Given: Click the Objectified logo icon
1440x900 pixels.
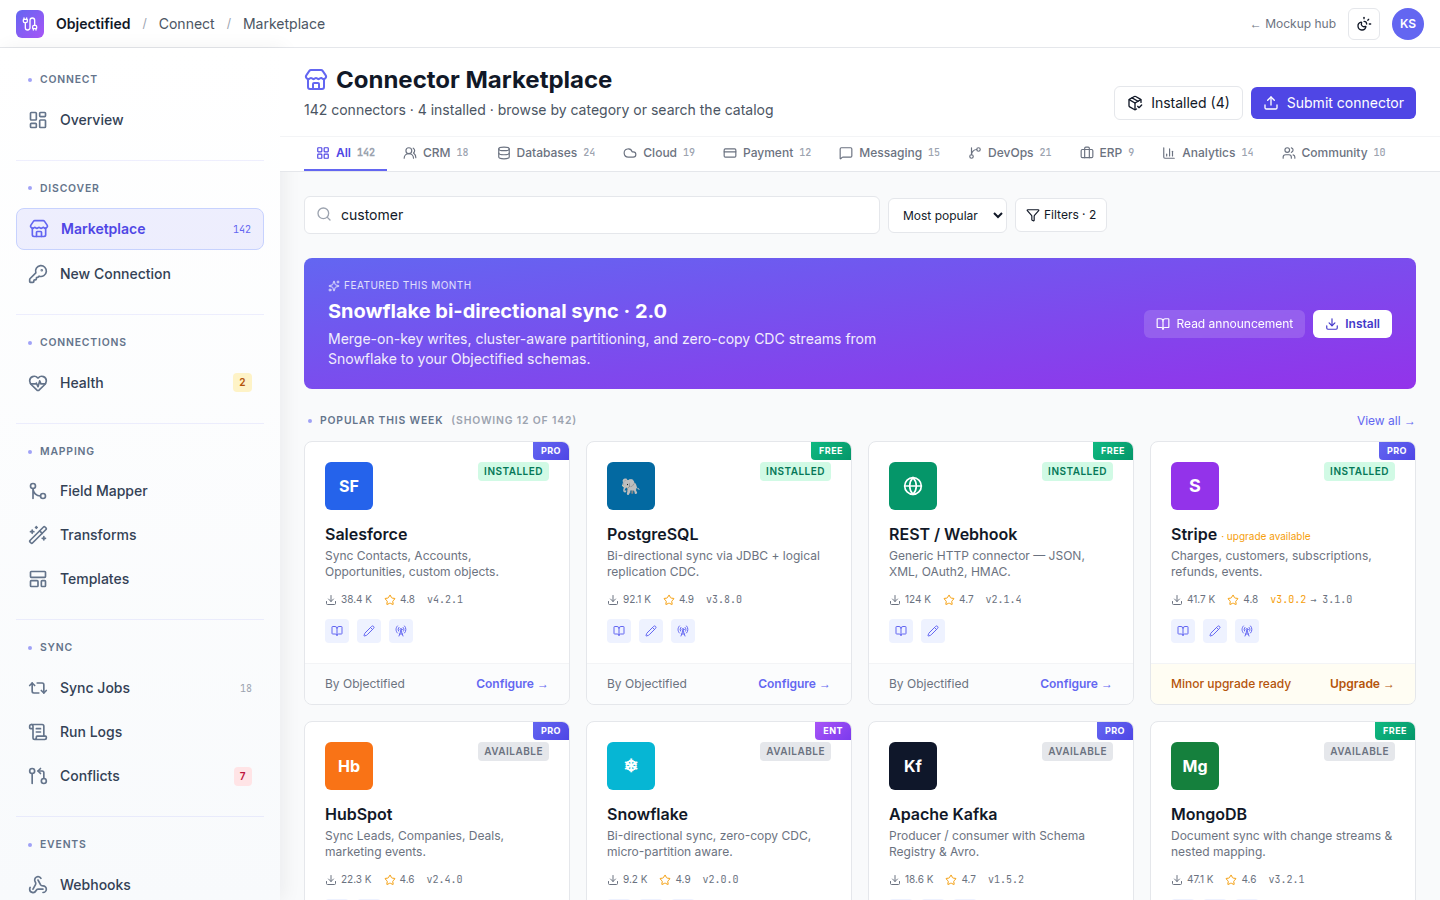Looking at the screenshot, I should pyautogui.click(x=30, y=24).
